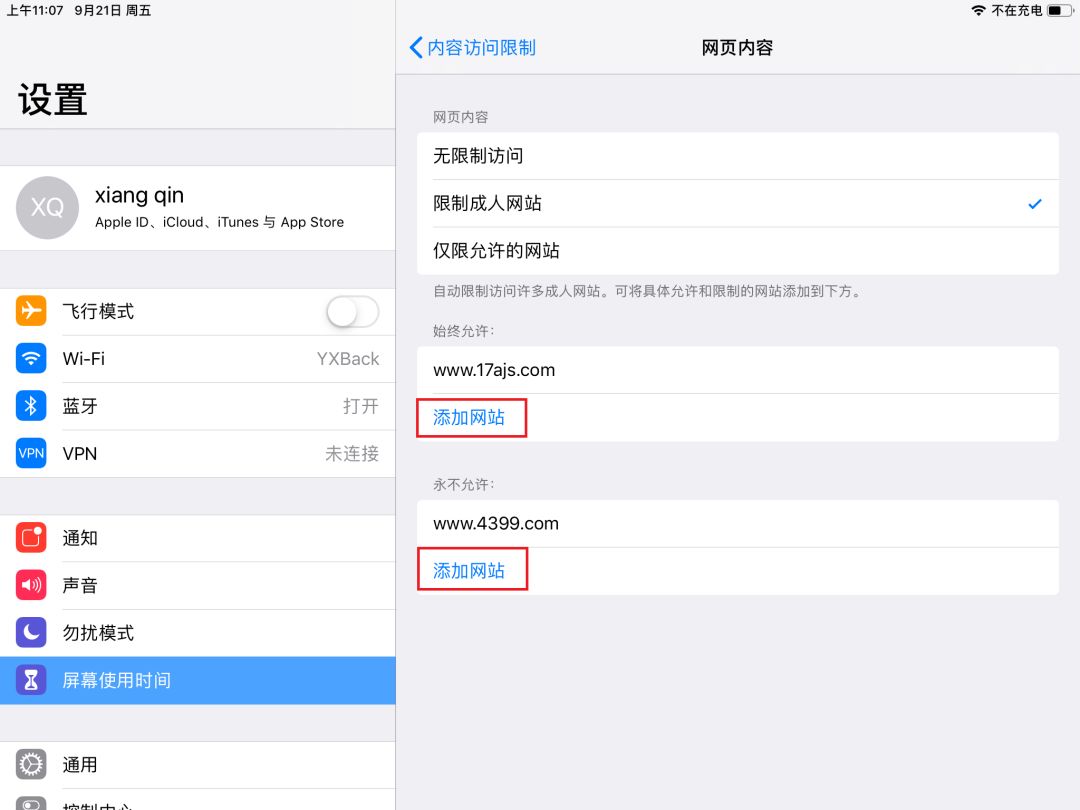Open VPN settings via the VPN icon
The height and width of the screenshot is (810, 1080).
tap(31, 453)
